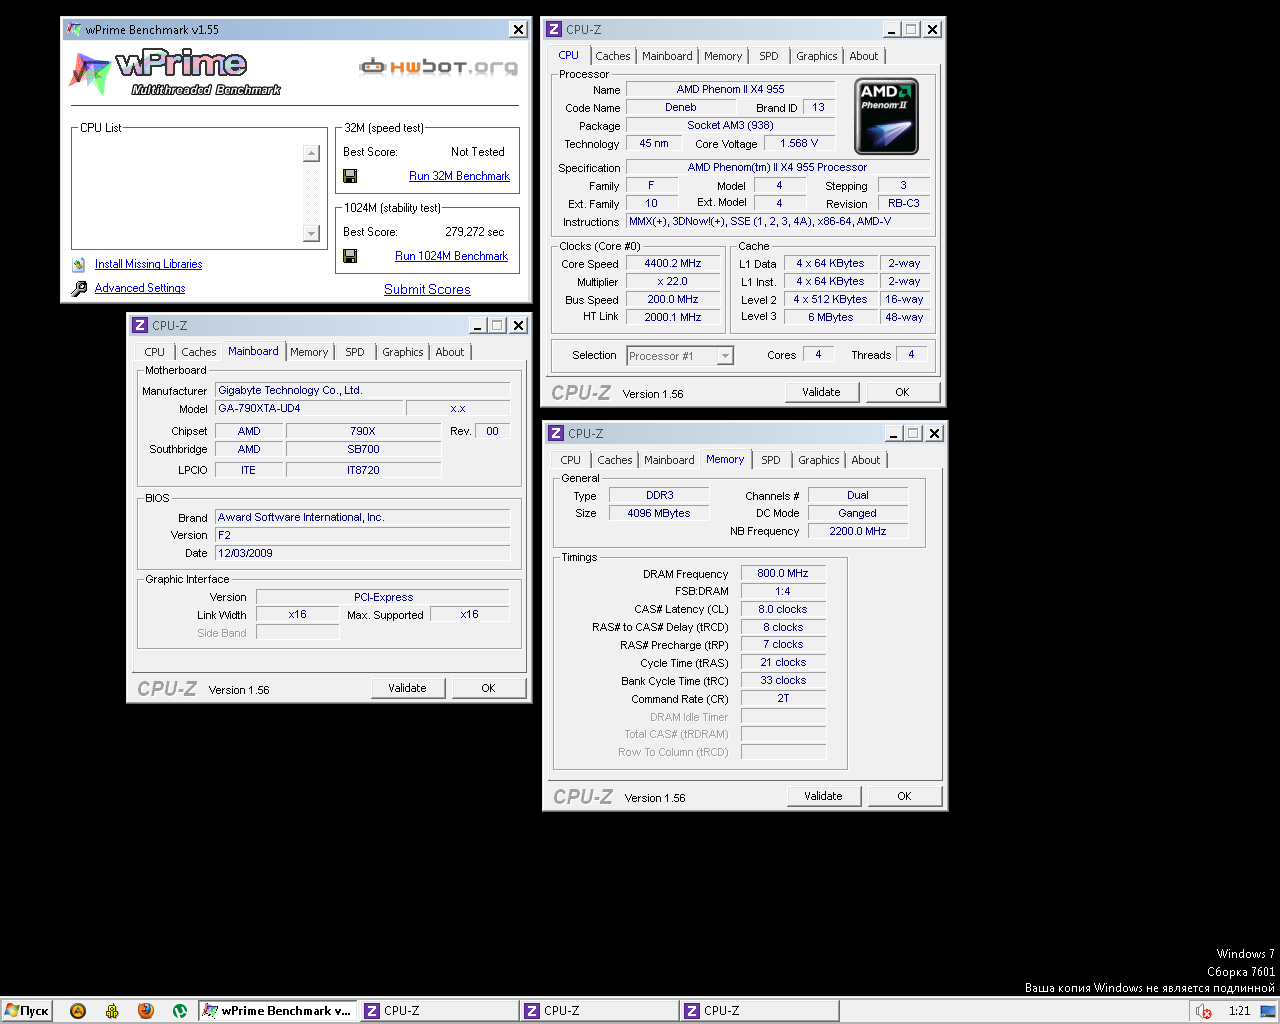Click up arrow of CPU List scrollbar
The image size is (1280, 1024).
[x=311, y=153]
